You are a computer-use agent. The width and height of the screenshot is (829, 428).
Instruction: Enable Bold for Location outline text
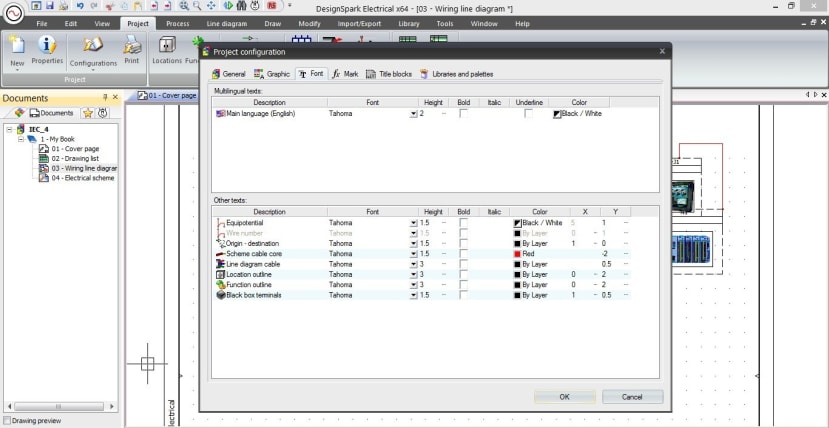pyautogui.click(x=464, y=274)
